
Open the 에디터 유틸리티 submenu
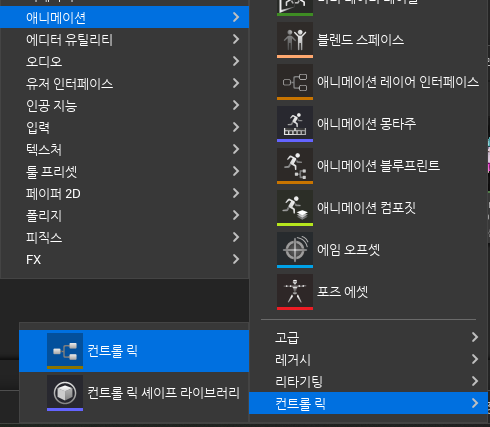pos(124,39)
